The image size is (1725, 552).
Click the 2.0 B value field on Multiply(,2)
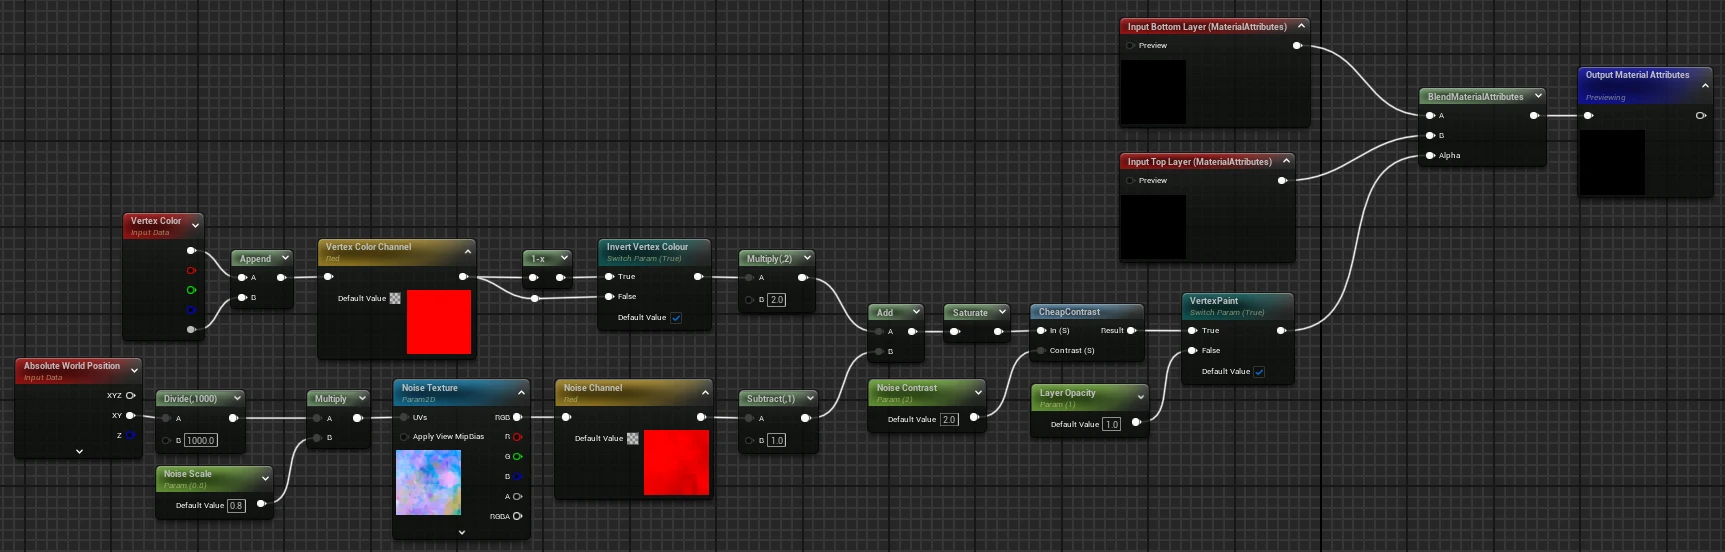pyautogui.click(x=776, y=299)
